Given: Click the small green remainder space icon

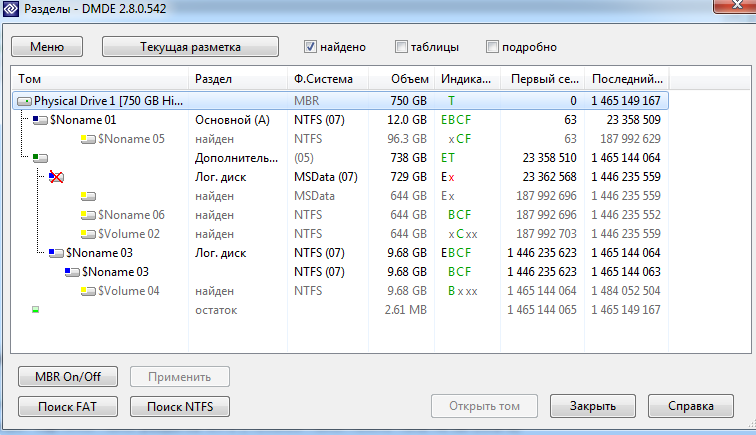Looking at the screenshot, I should tap(36, 310).
